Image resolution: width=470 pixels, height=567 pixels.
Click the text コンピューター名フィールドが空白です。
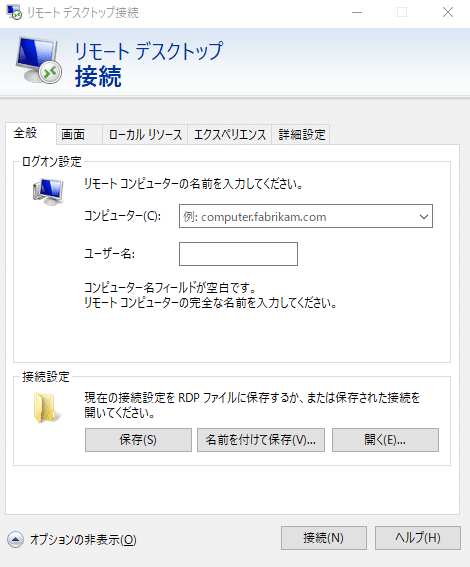coord(170,288)
